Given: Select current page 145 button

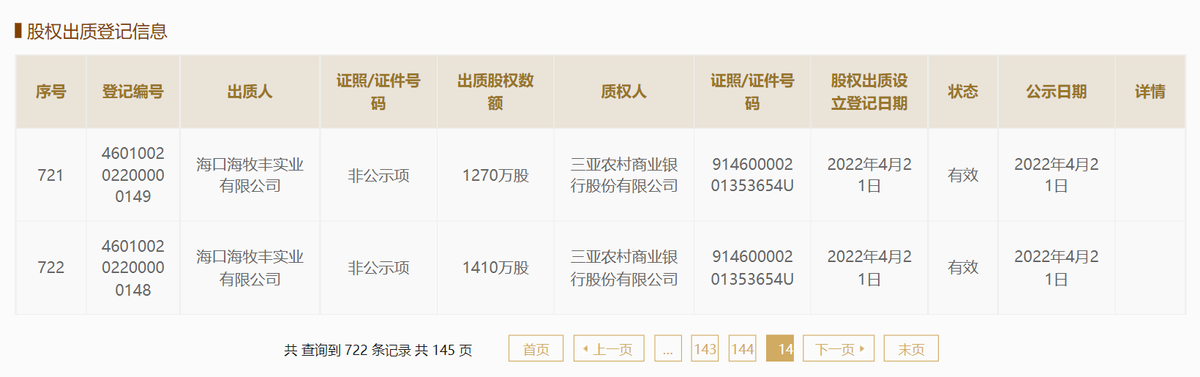Looking at the screenshot, I should tap(780, 349).
